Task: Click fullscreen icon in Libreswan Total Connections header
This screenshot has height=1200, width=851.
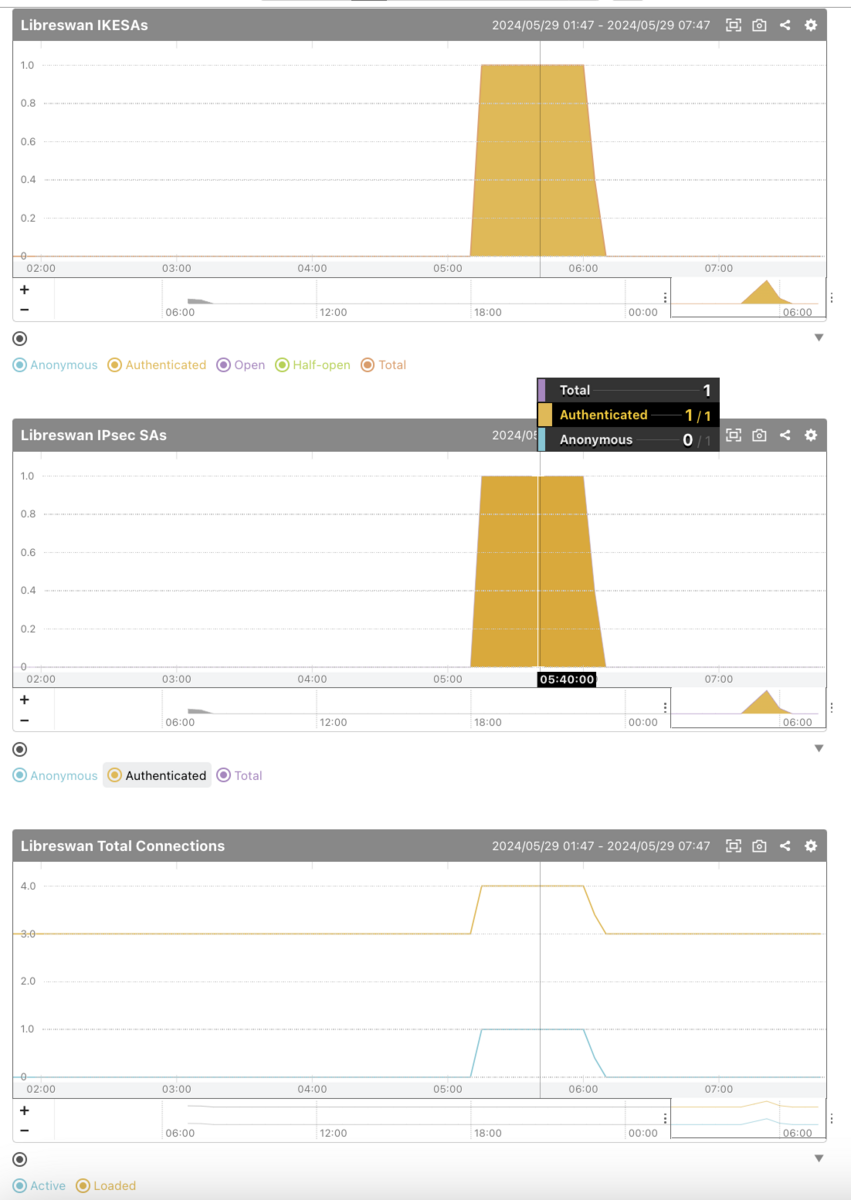Action: [734, 846]
